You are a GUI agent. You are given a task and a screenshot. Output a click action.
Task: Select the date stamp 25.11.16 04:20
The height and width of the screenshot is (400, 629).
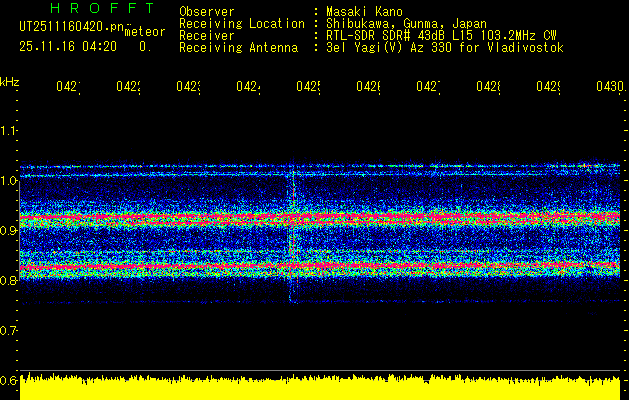pos(68,47)
